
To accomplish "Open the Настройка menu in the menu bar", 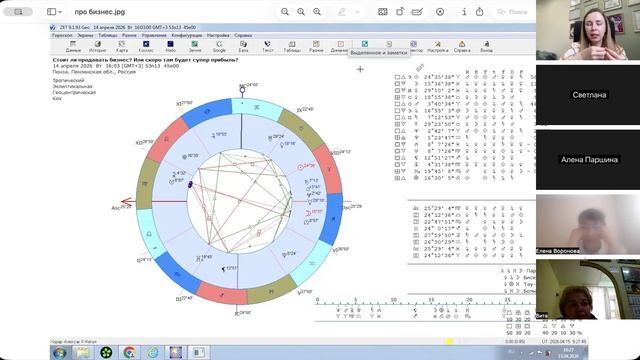I will pos(218,36).
